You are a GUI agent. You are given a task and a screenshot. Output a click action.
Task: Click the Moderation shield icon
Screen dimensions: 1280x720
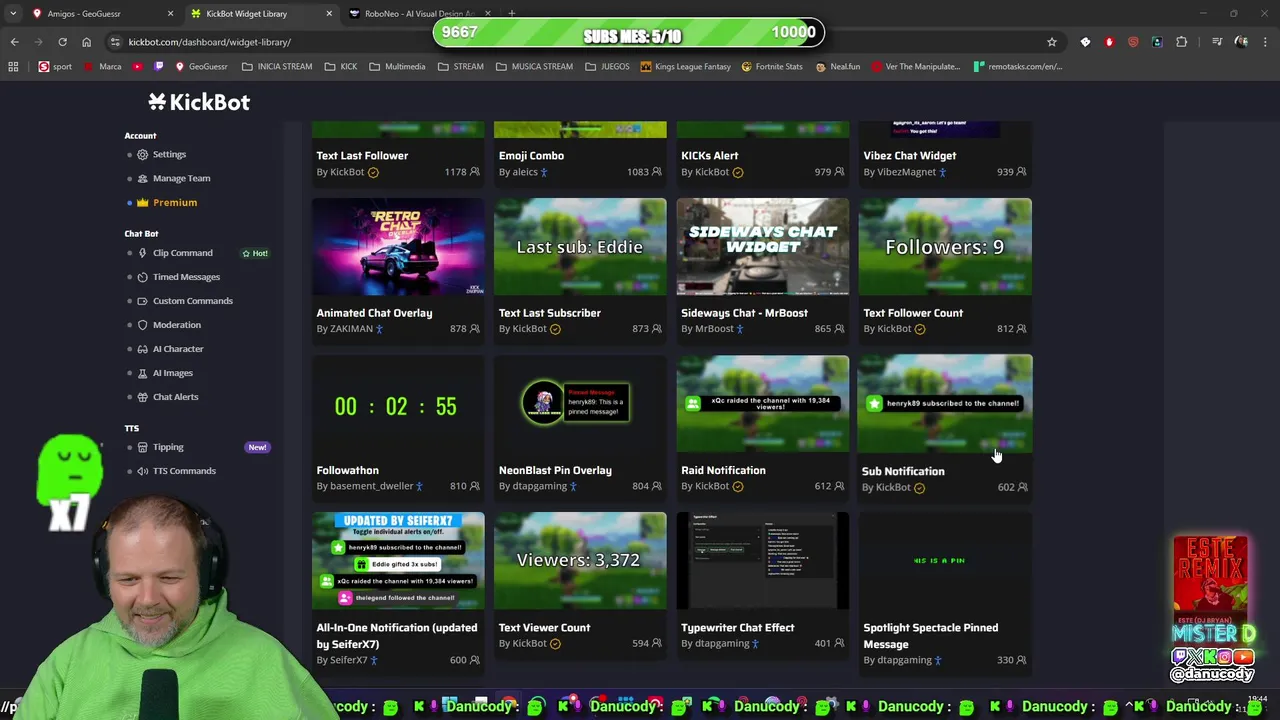click(x=142, y=325)
